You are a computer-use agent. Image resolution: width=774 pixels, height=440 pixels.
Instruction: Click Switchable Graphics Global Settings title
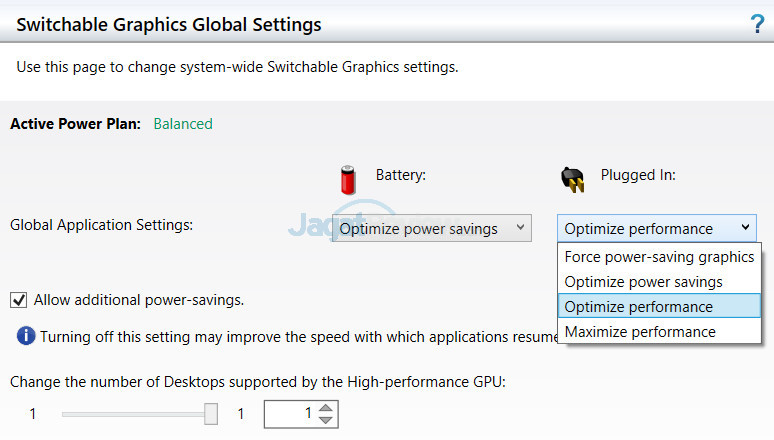pyautogui.click(x=169, y=24)
